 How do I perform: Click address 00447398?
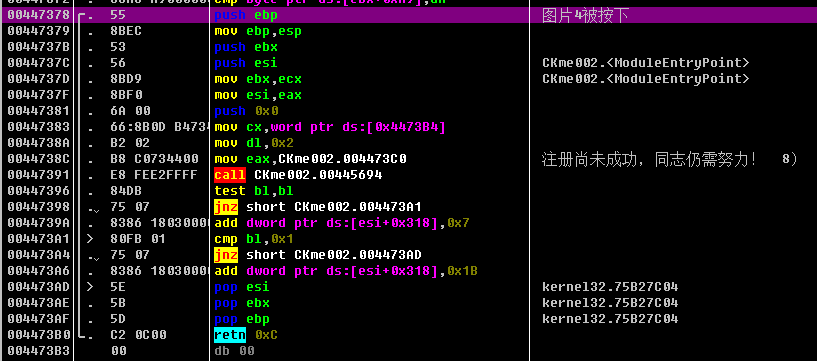(39, 207)
